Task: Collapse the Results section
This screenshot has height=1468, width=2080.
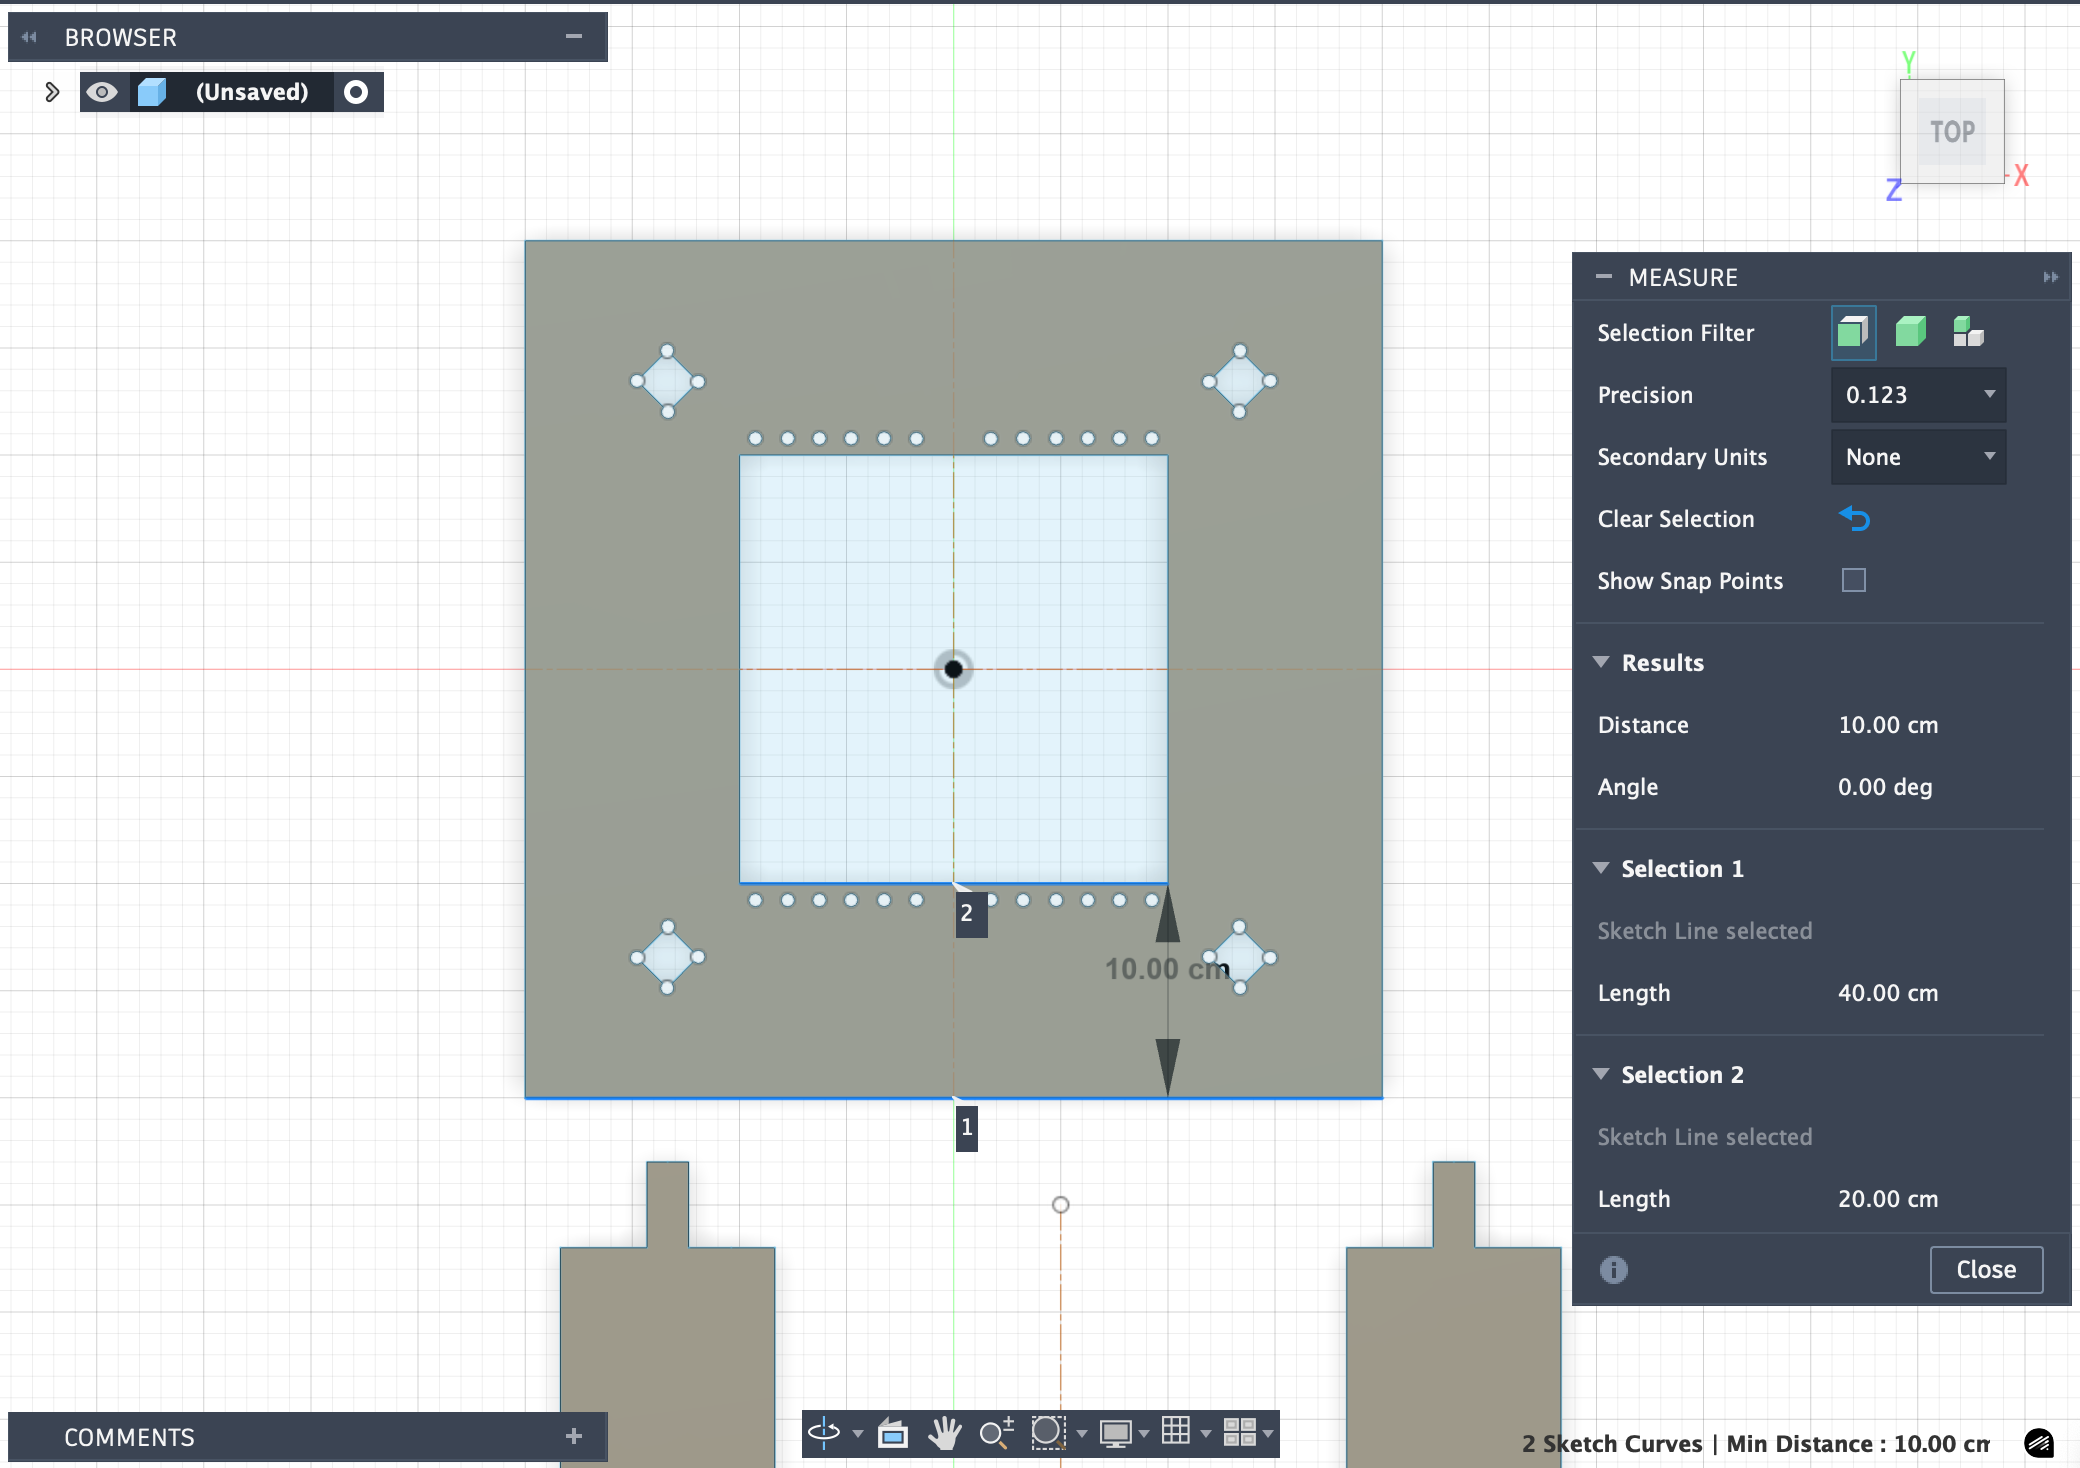Action: [1601, 662]
